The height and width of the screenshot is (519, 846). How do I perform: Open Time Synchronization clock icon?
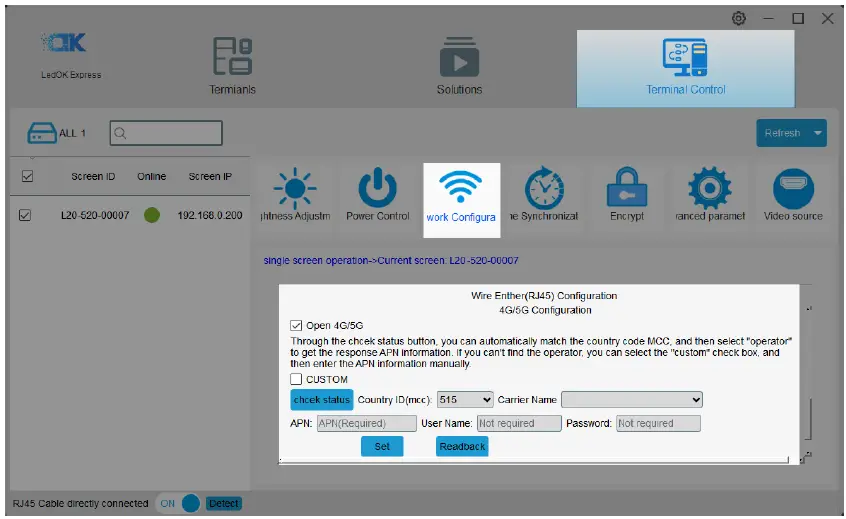[544, 188]
